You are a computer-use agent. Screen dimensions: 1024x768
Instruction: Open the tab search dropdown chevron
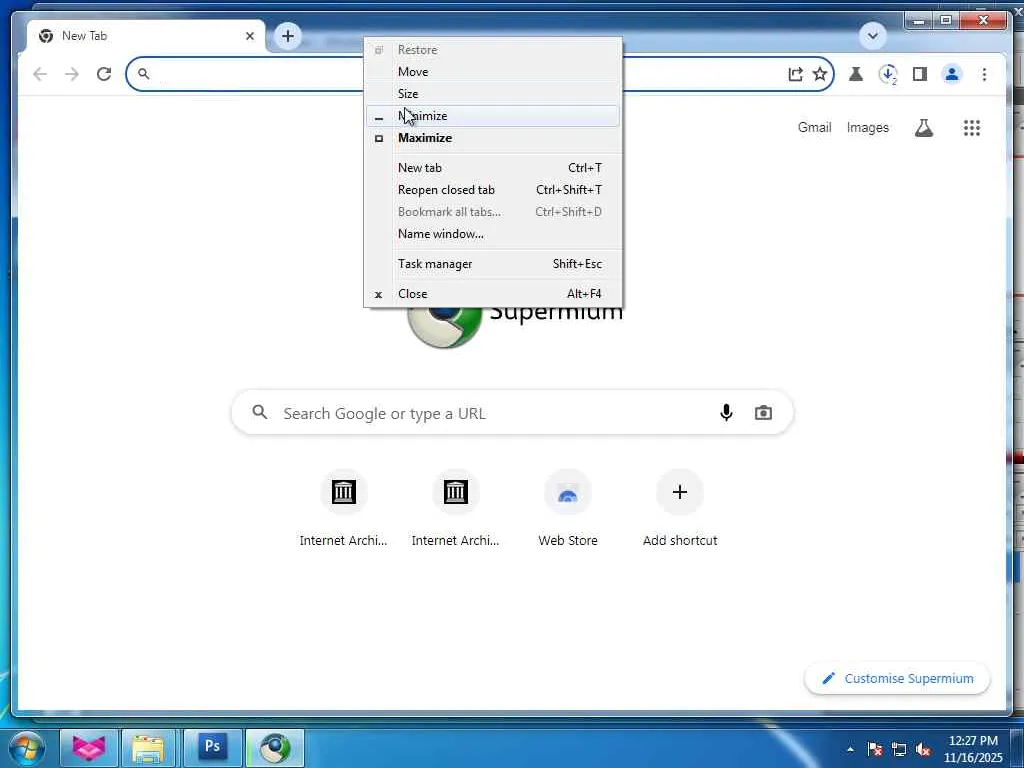click(x=872, y=36)
